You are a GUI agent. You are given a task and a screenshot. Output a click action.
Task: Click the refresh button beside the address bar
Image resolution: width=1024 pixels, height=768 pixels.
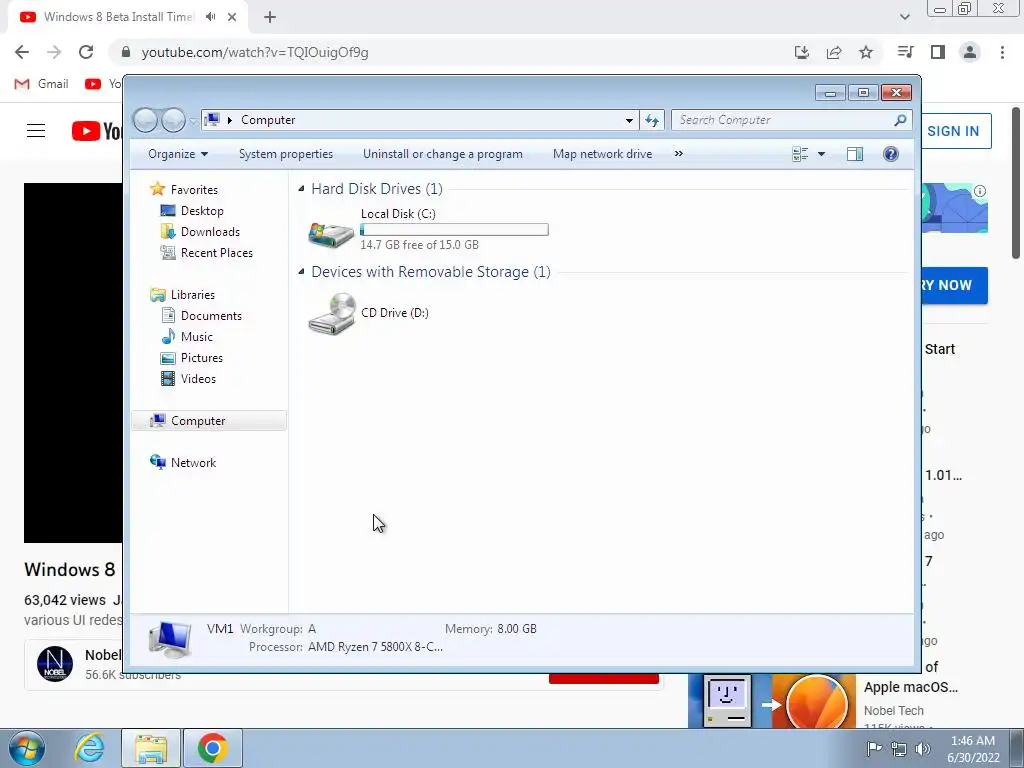(x=652, y=120)
